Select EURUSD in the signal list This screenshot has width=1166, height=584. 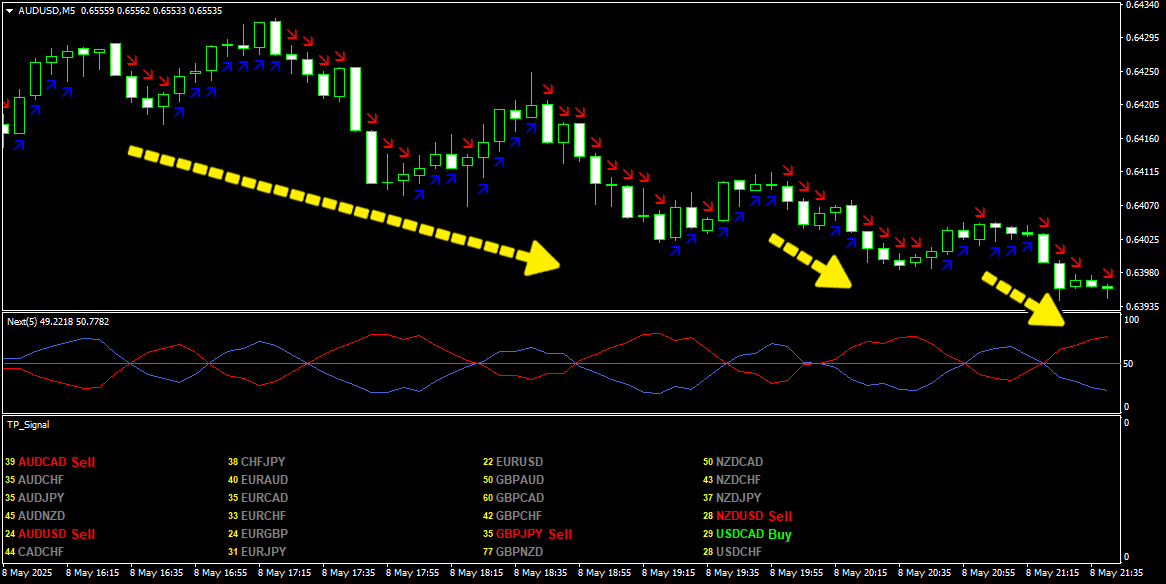coord(519,462)
